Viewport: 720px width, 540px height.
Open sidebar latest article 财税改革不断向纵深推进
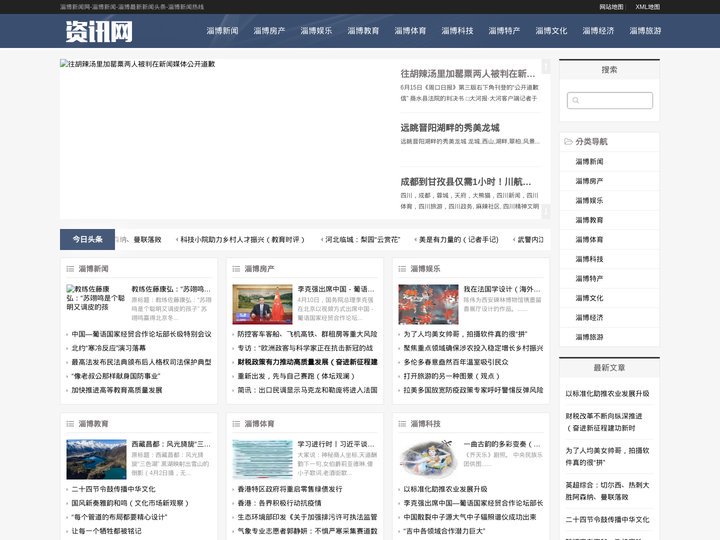604,422
